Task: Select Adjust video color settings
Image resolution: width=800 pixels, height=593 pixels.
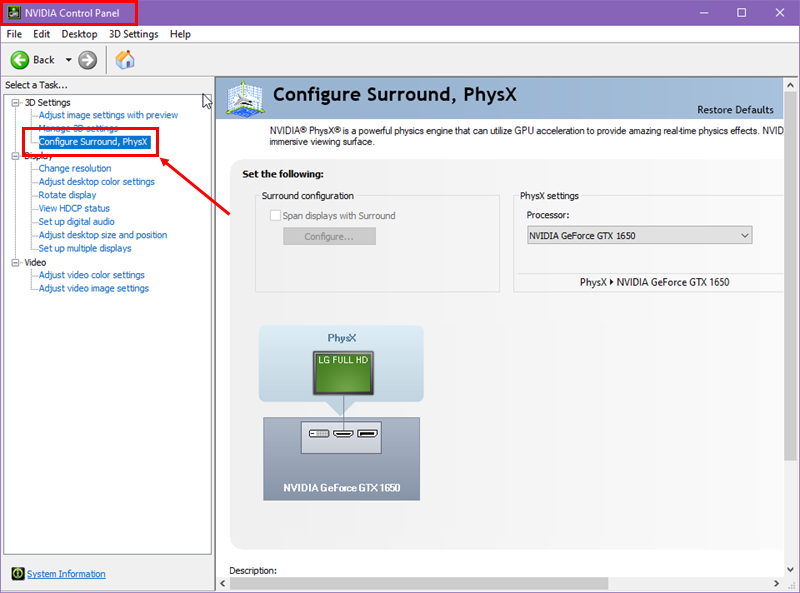Action: point(92,275)
